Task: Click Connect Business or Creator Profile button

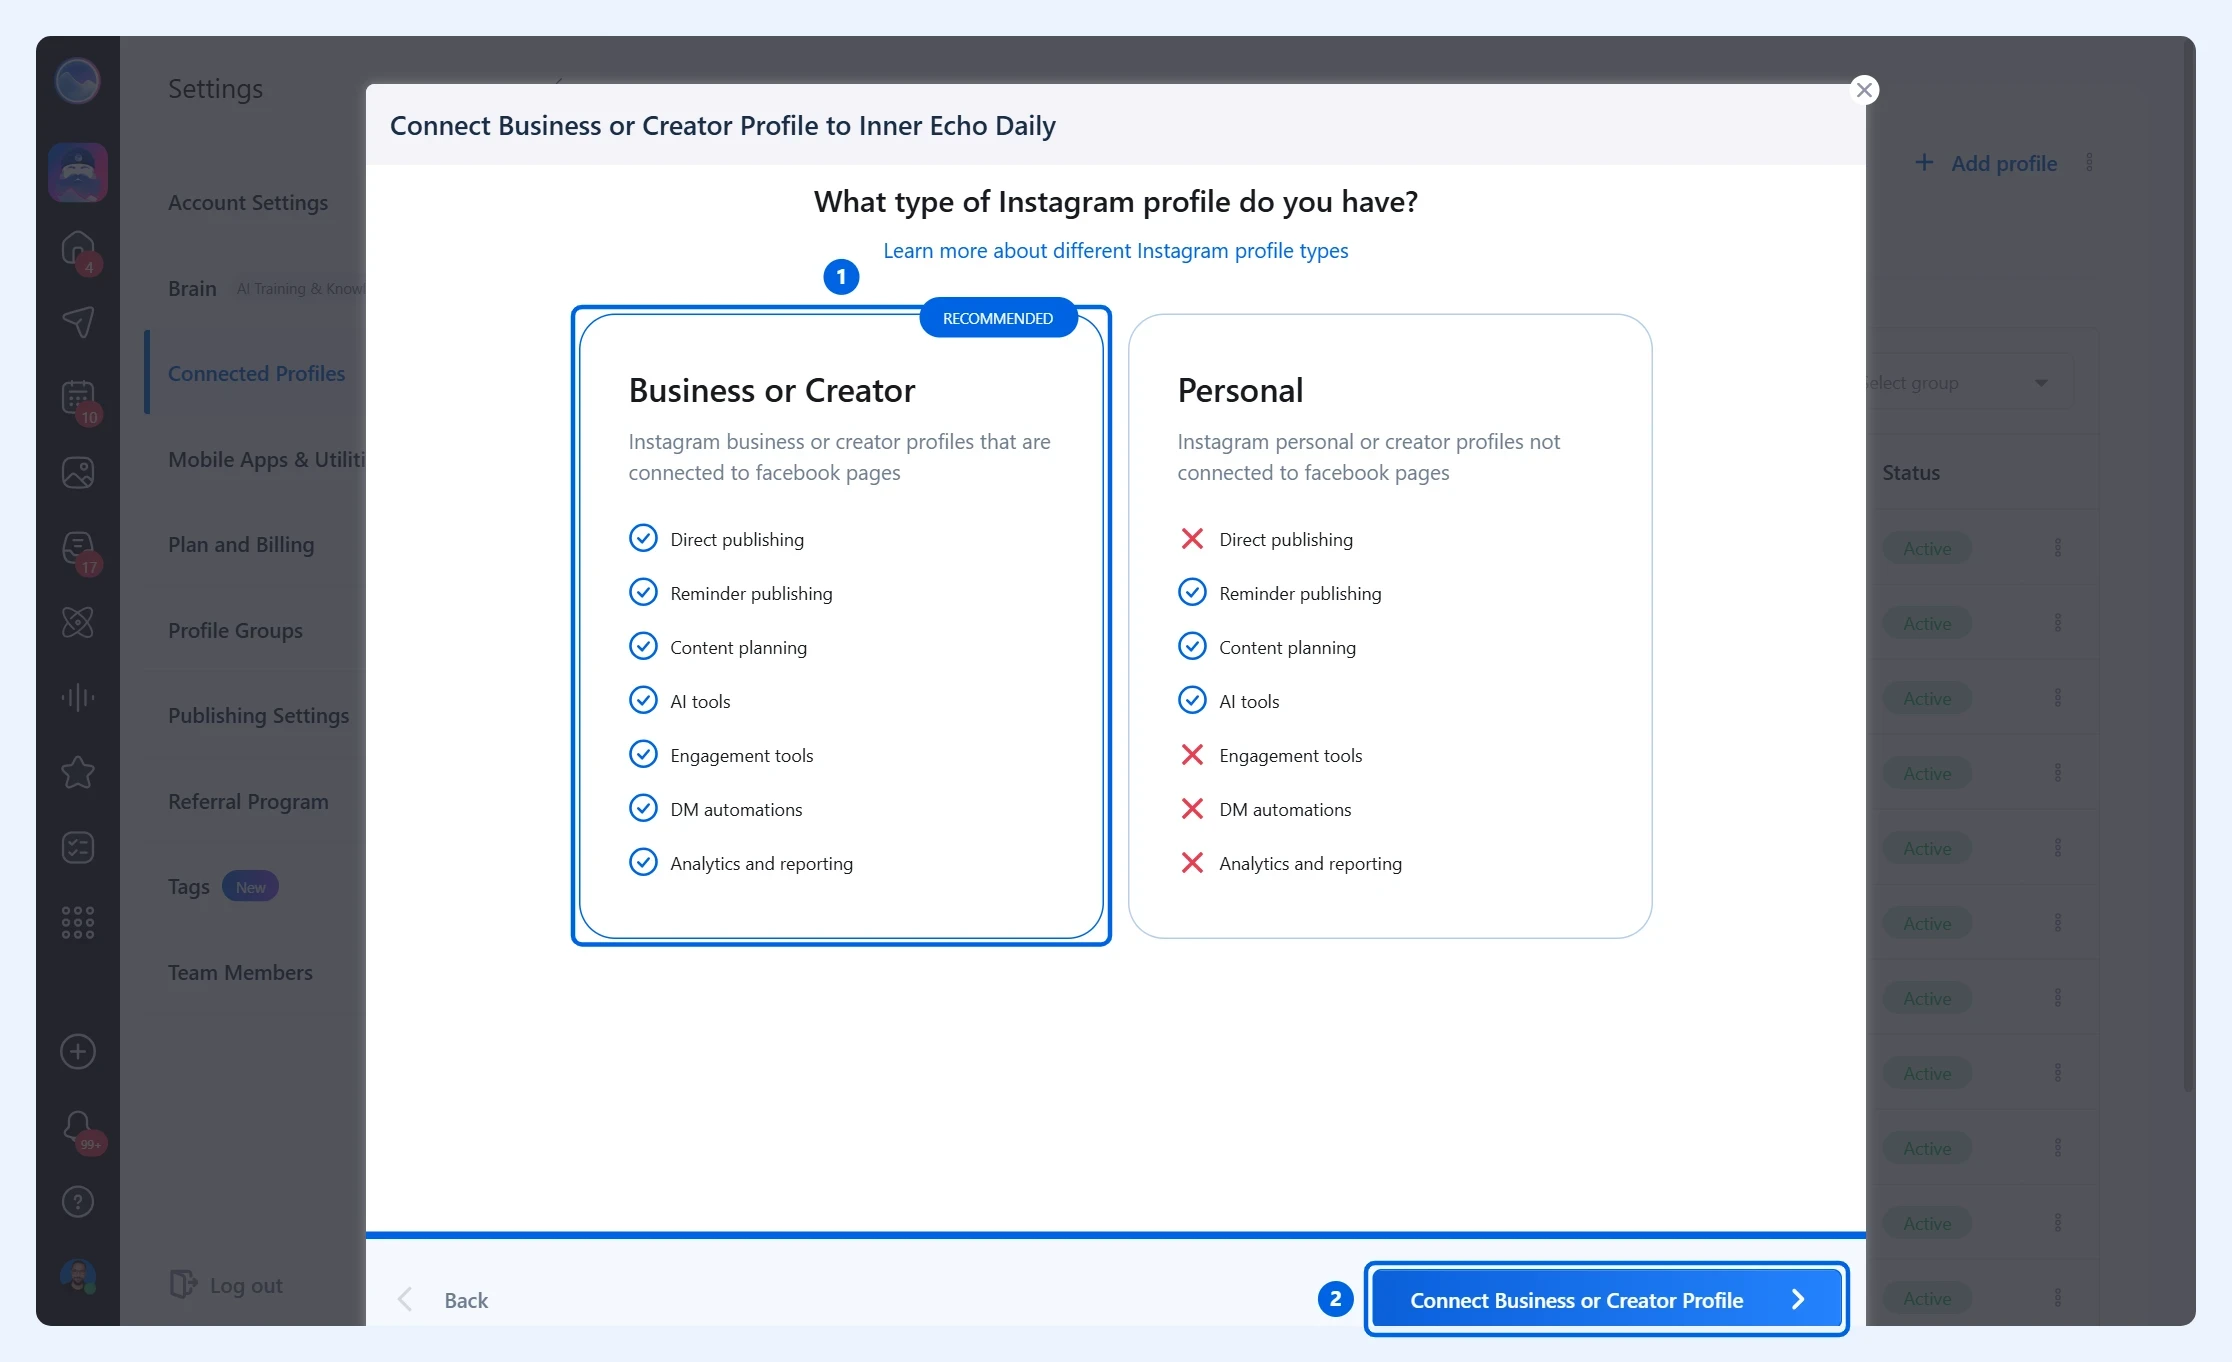Action: 1606,1299
